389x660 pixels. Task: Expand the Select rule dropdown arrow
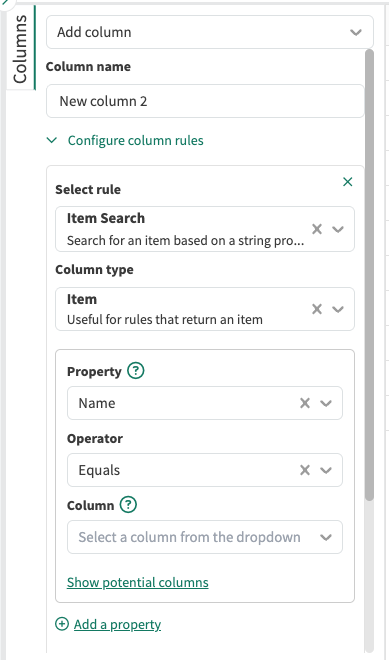[338, 229]
